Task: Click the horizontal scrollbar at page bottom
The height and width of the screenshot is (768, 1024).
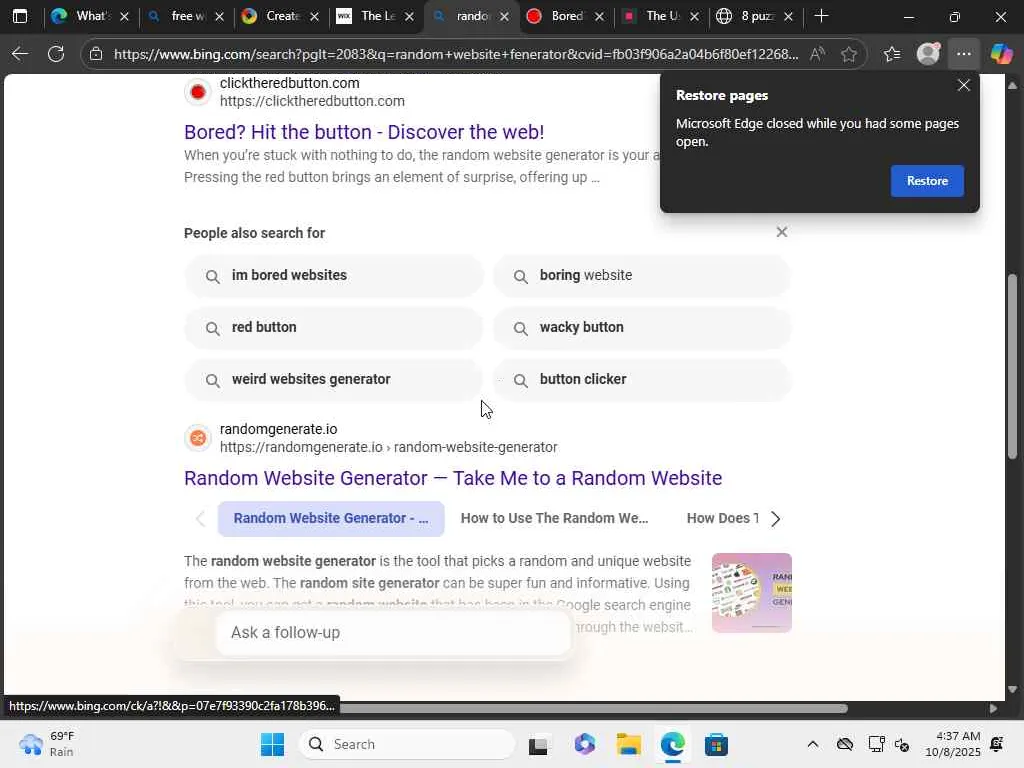Action: click(593, 709)
